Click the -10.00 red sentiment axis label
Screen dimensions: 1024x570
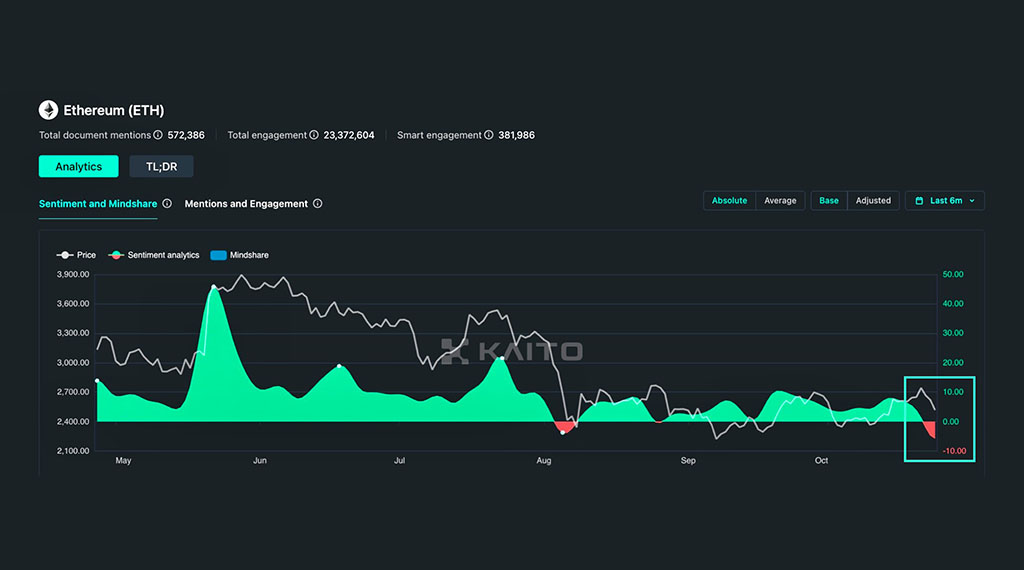954,451
